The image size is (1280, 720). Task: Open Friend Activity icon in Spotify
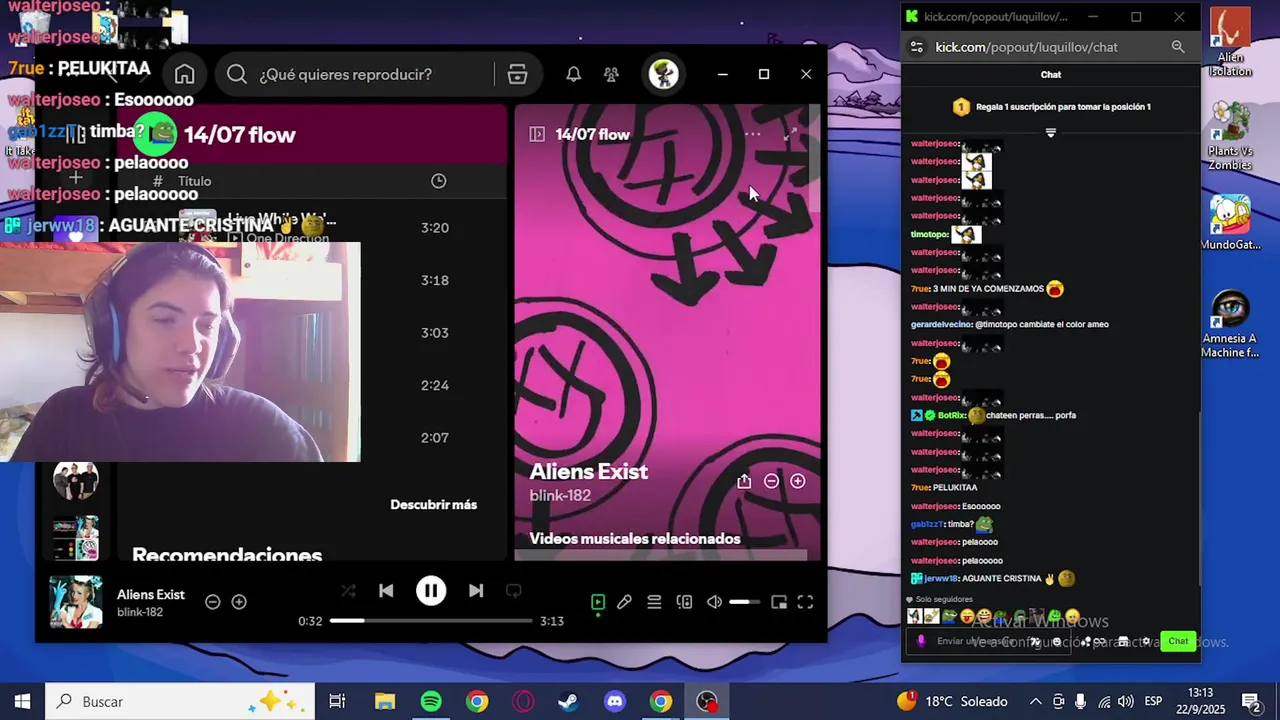(611, 74)
